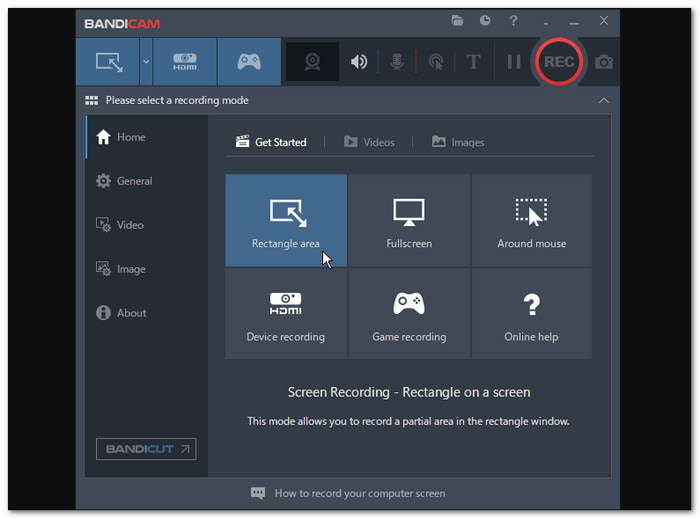Screen dimensions: 700x519
Task: Select the Device recording tile
Action: coord(286,313)
